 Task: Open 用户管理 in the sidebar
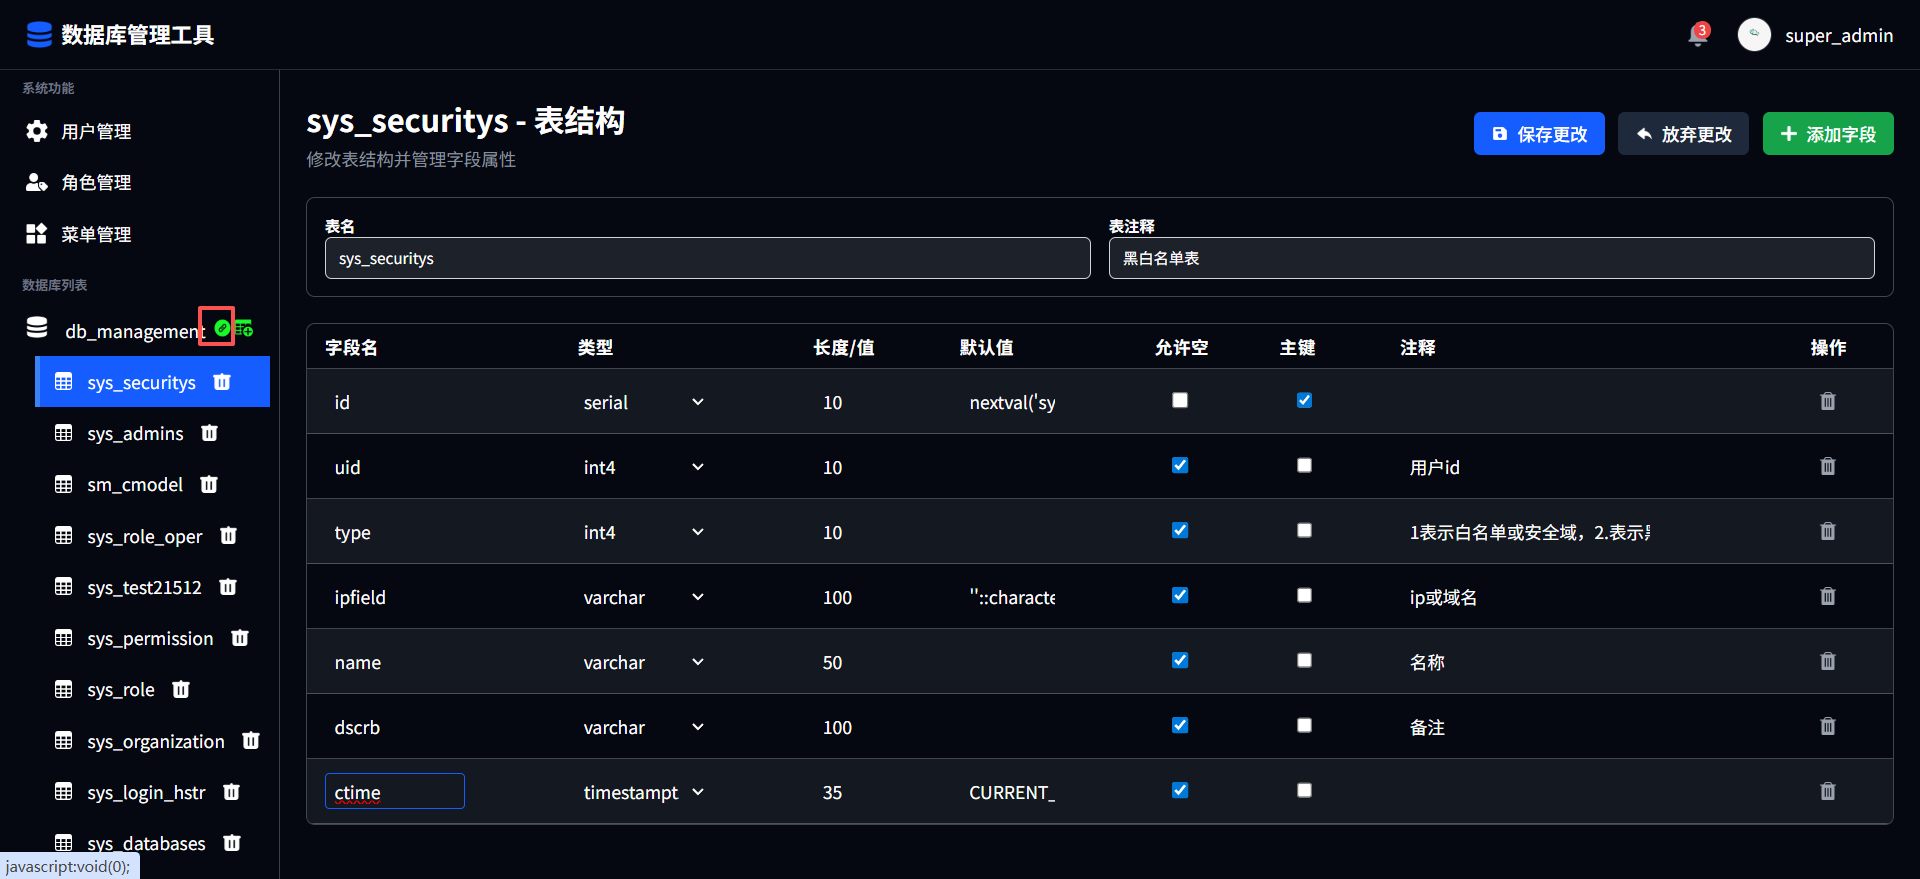[x=96, y=132]
